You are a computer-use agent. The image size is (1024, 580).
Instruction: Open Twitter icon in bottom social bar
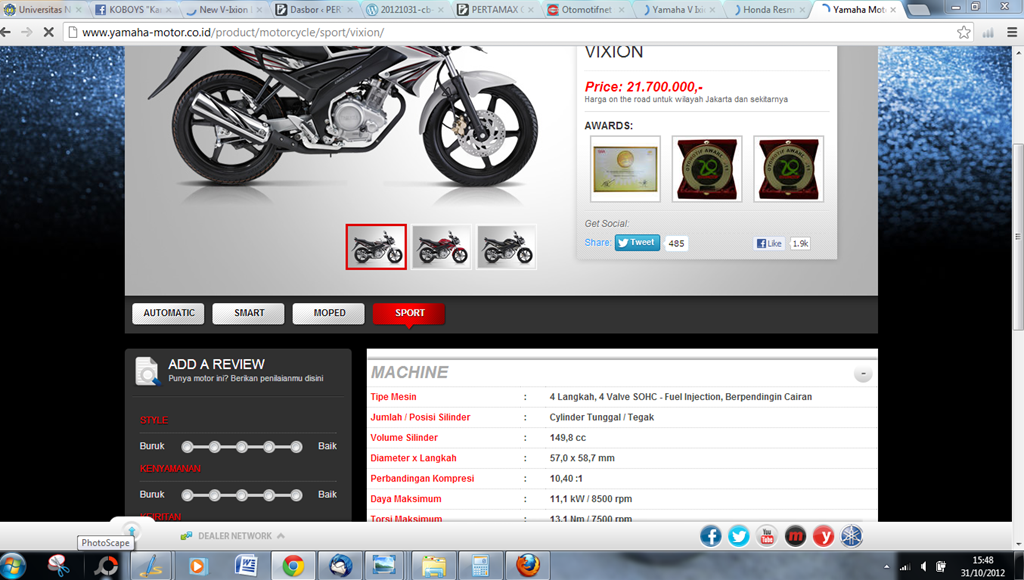[739, 536]
